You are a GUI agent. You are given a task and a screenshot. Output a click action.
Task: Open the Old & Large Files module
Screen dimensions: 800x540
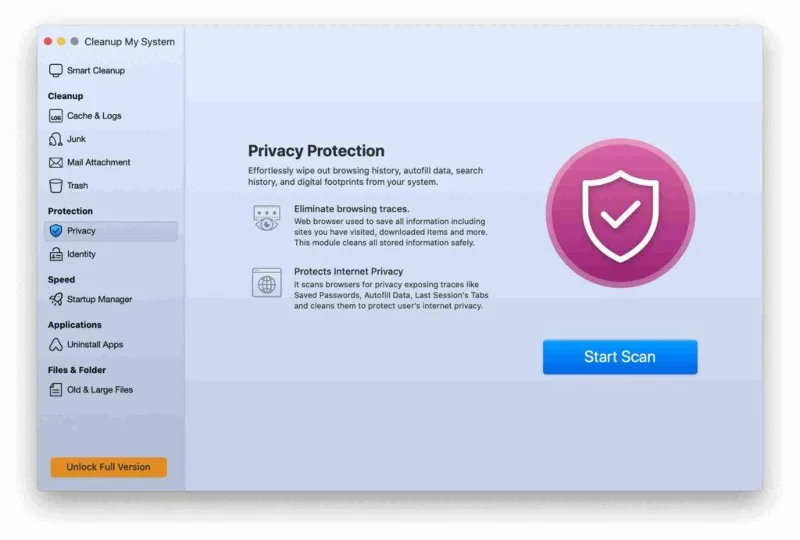point(100,390)
